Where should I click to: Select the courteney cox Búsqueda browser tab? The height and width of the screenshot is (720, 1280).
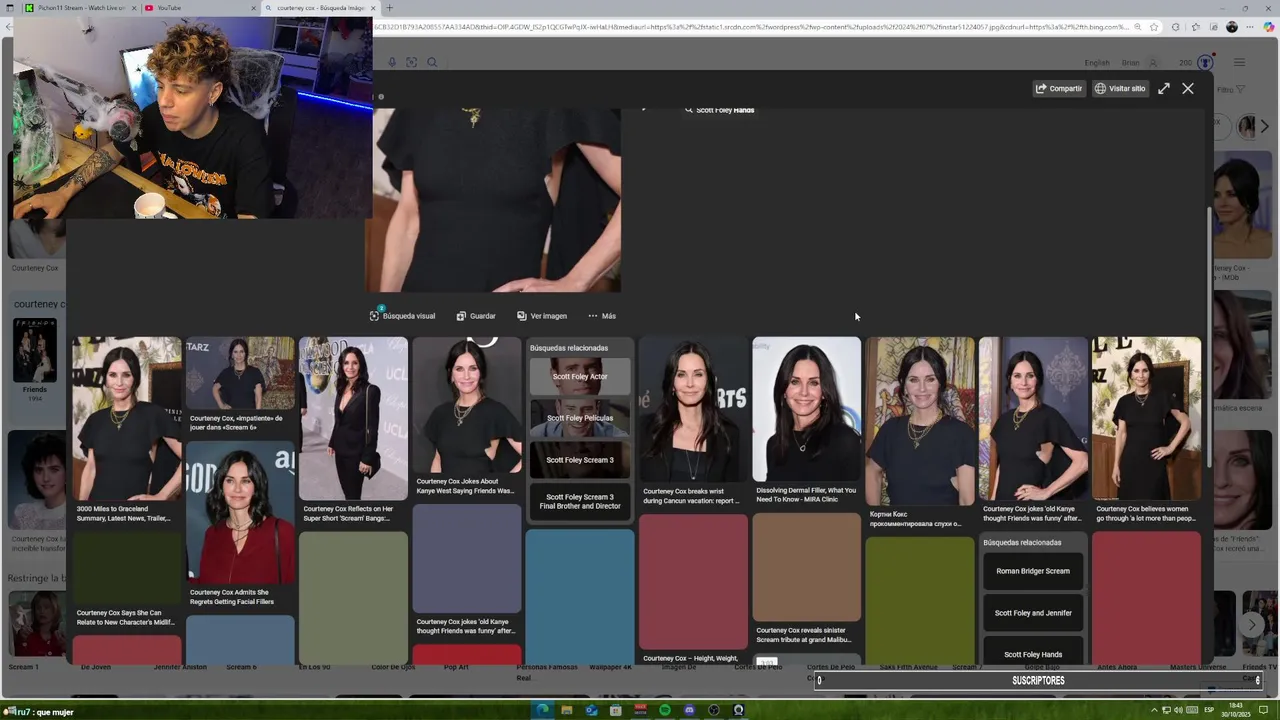(318, 8)
